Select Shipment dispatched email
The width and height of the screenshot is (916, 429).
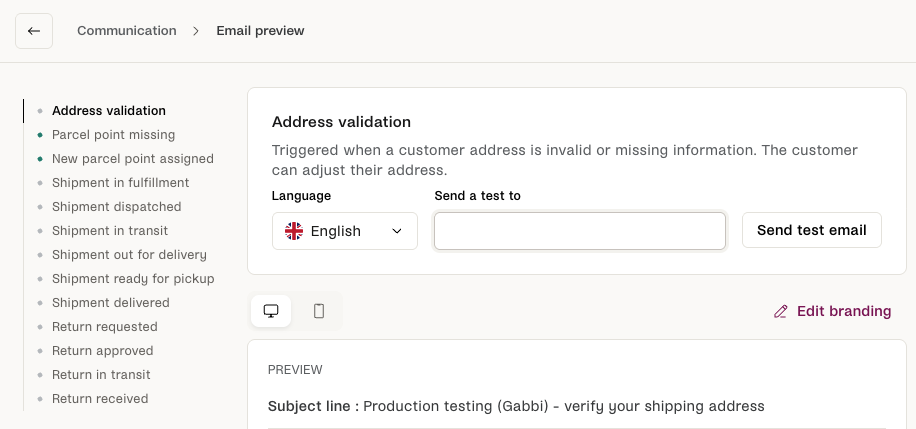click(x=116, y=207)
